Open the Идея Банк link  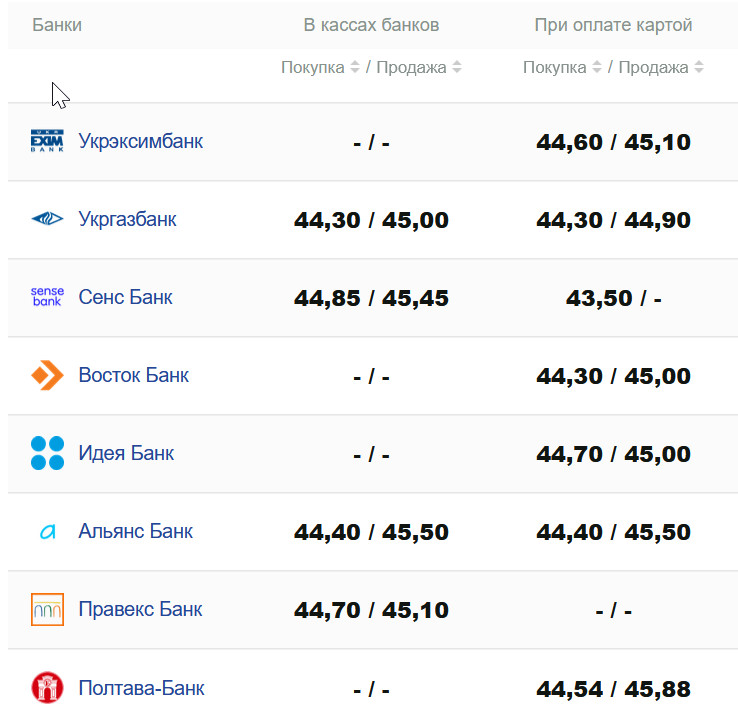[126, 453]
